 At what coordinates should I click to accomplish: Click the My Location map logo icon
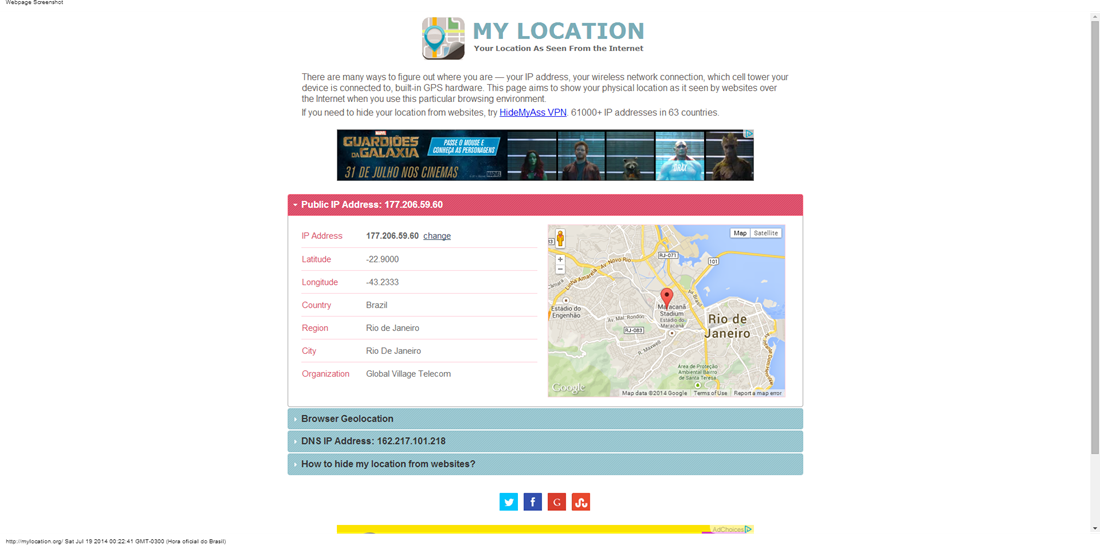(x=443, y=38)
